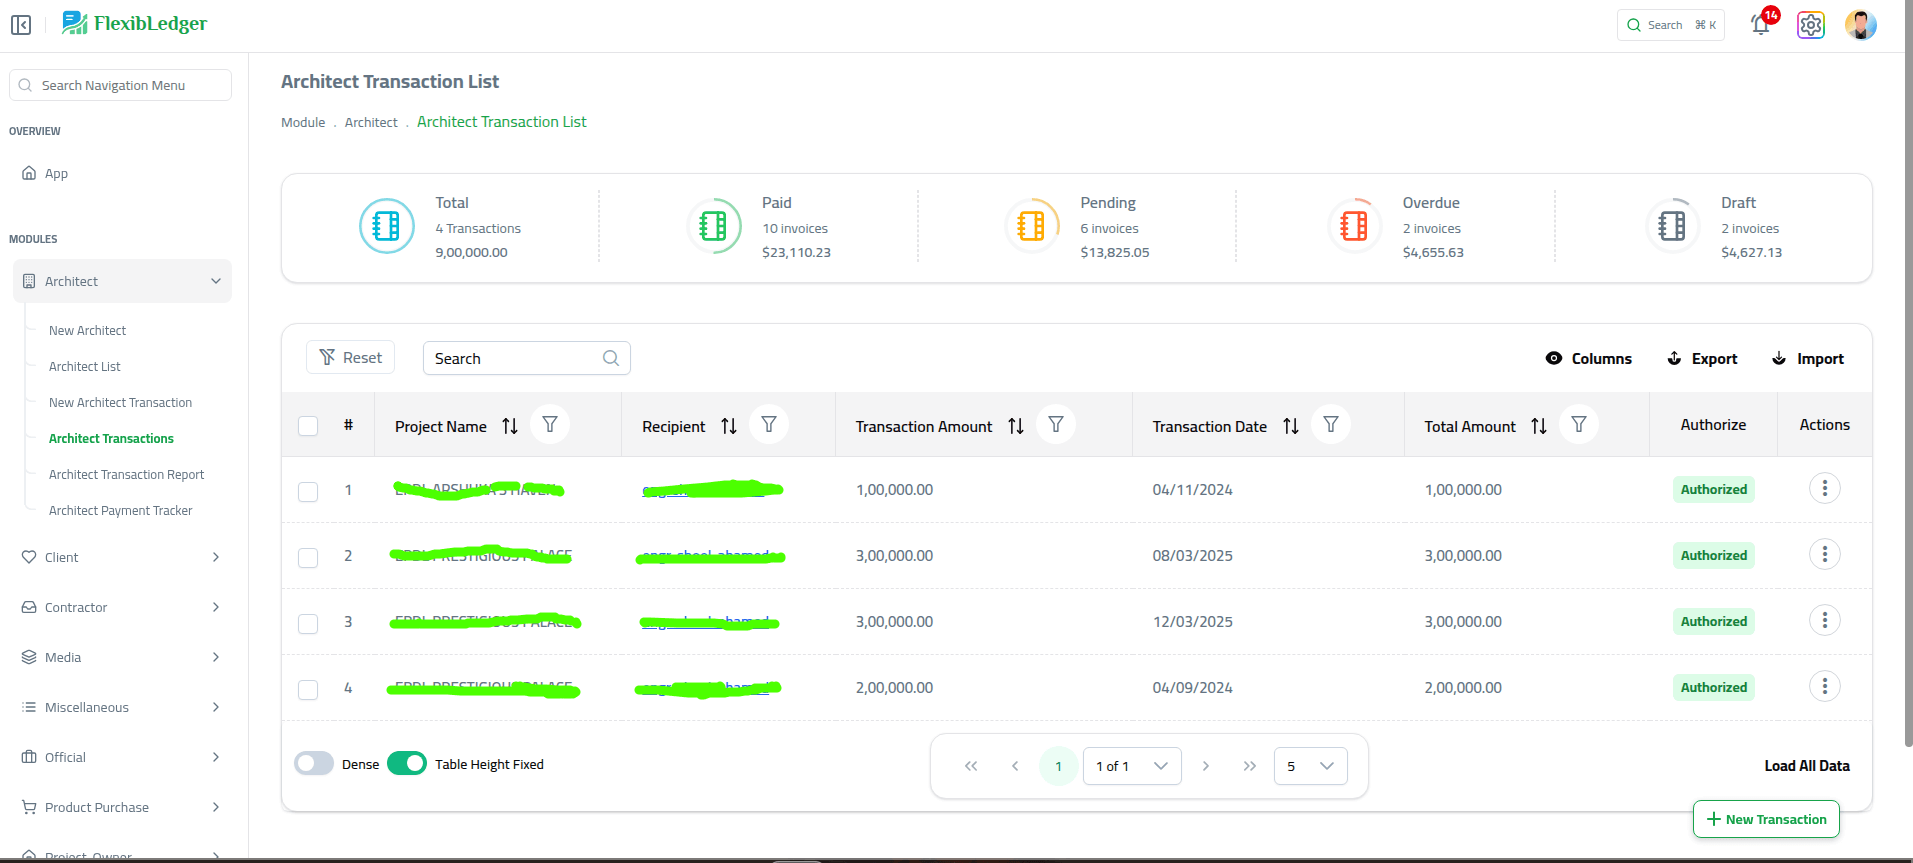Viewport: 1913px width, 863px height.
Task: Select Architect List in the sidebar
Action: (85, 367)
